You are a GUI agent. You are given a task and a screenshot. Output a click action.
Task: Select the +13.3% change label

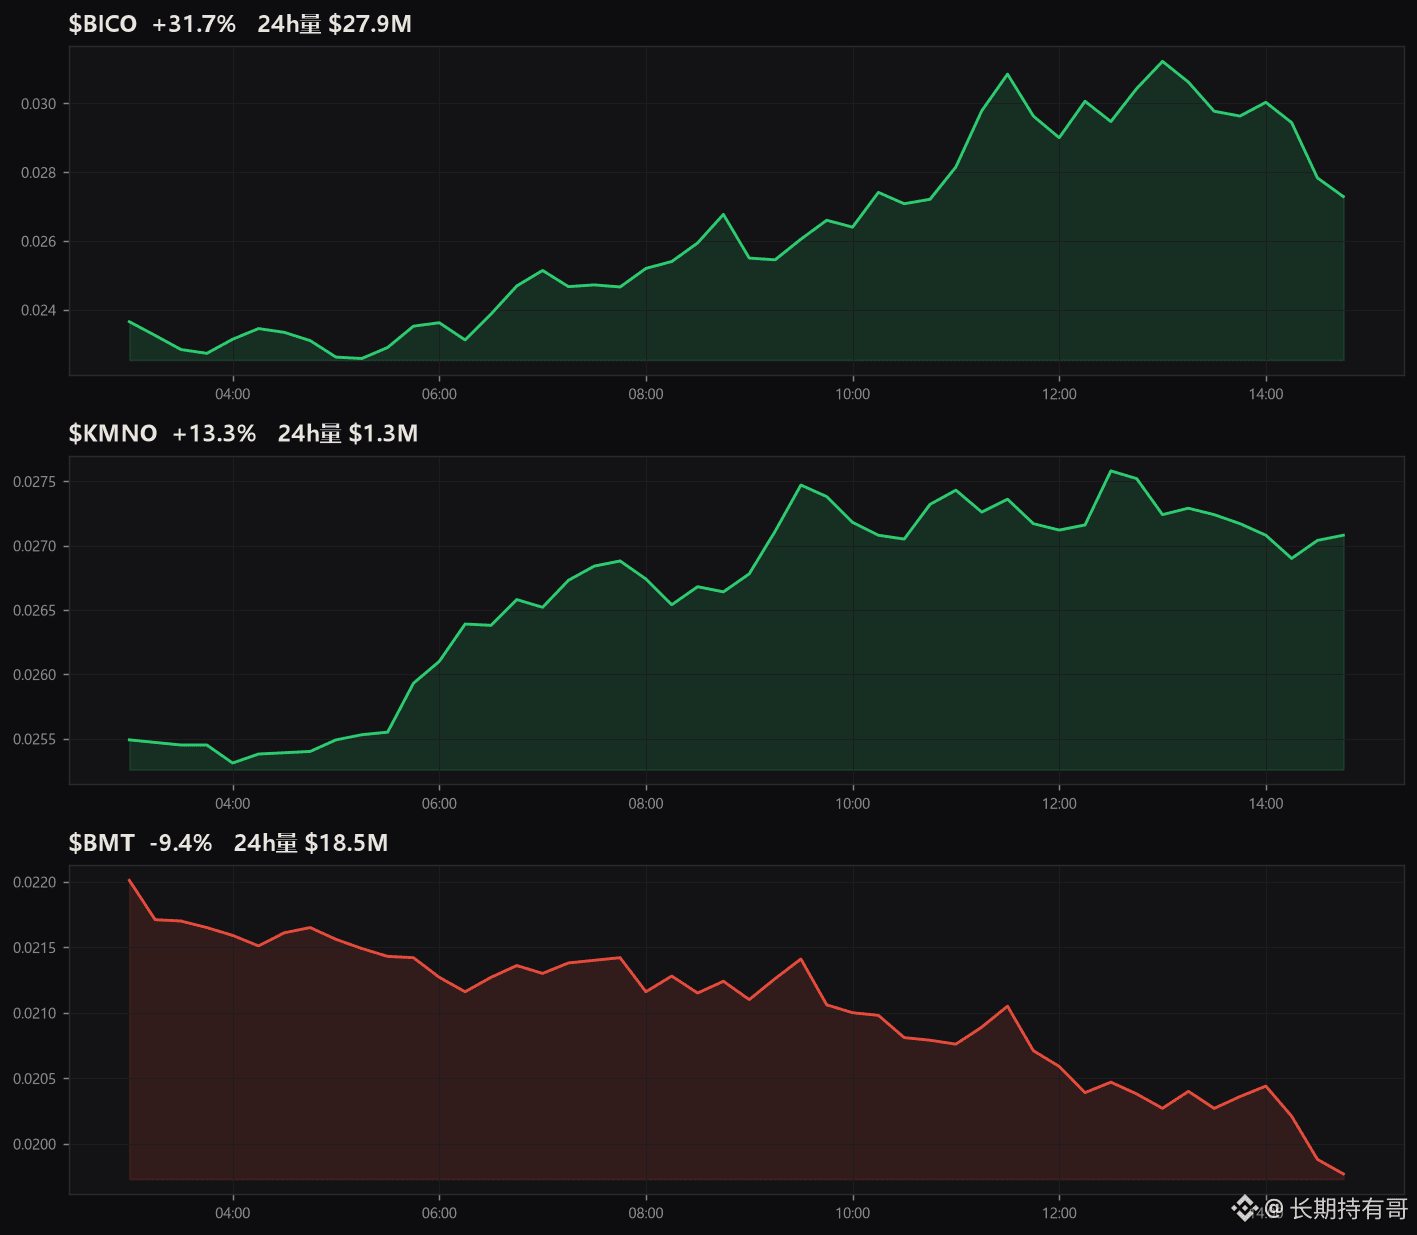[x=214, y=433]
